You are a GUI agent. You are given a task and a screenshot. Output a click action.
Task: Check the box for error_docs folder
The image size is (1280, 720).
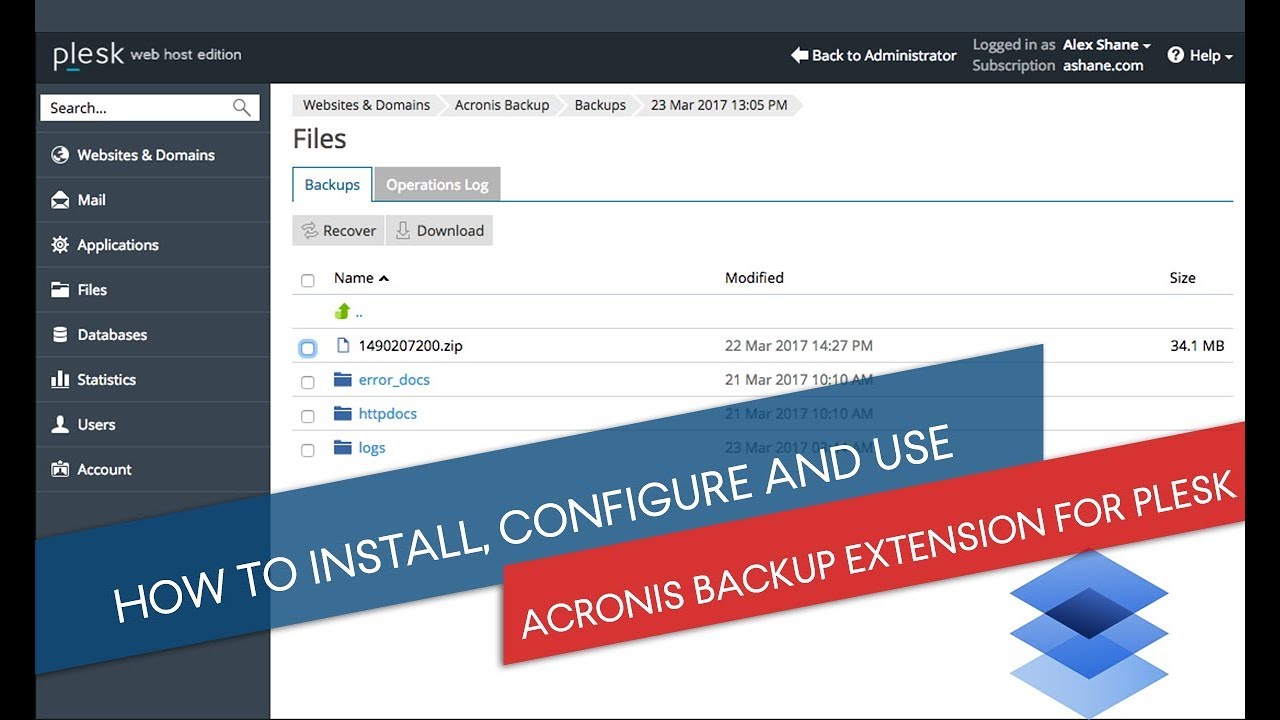(308, 382)
